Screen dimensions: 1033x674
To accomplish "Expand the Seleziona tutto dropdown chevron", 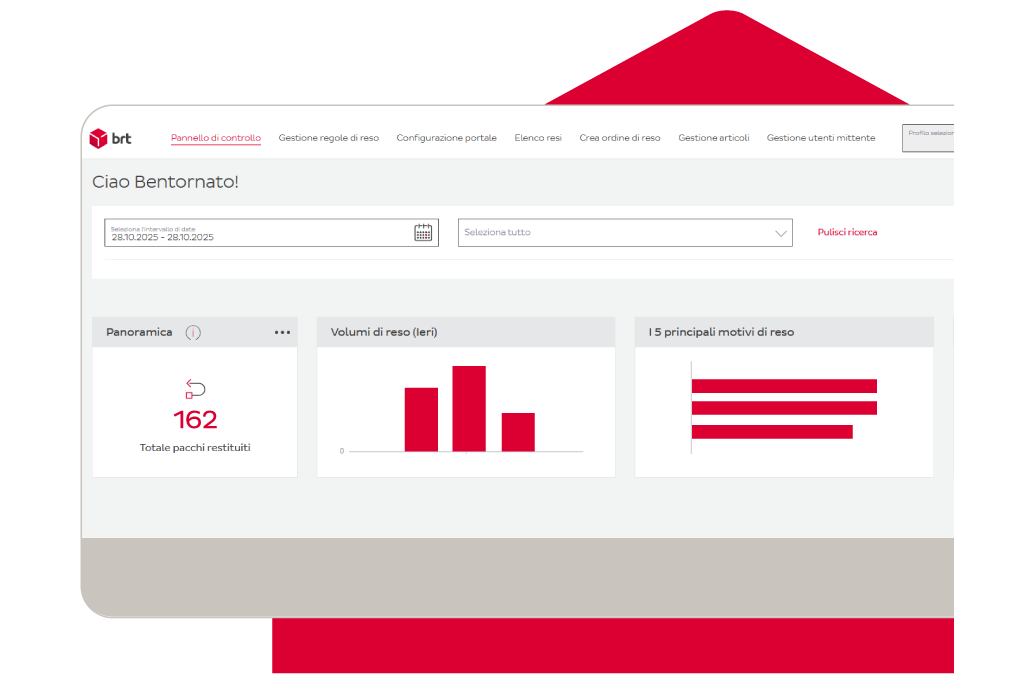I will (x=781, y=233).
